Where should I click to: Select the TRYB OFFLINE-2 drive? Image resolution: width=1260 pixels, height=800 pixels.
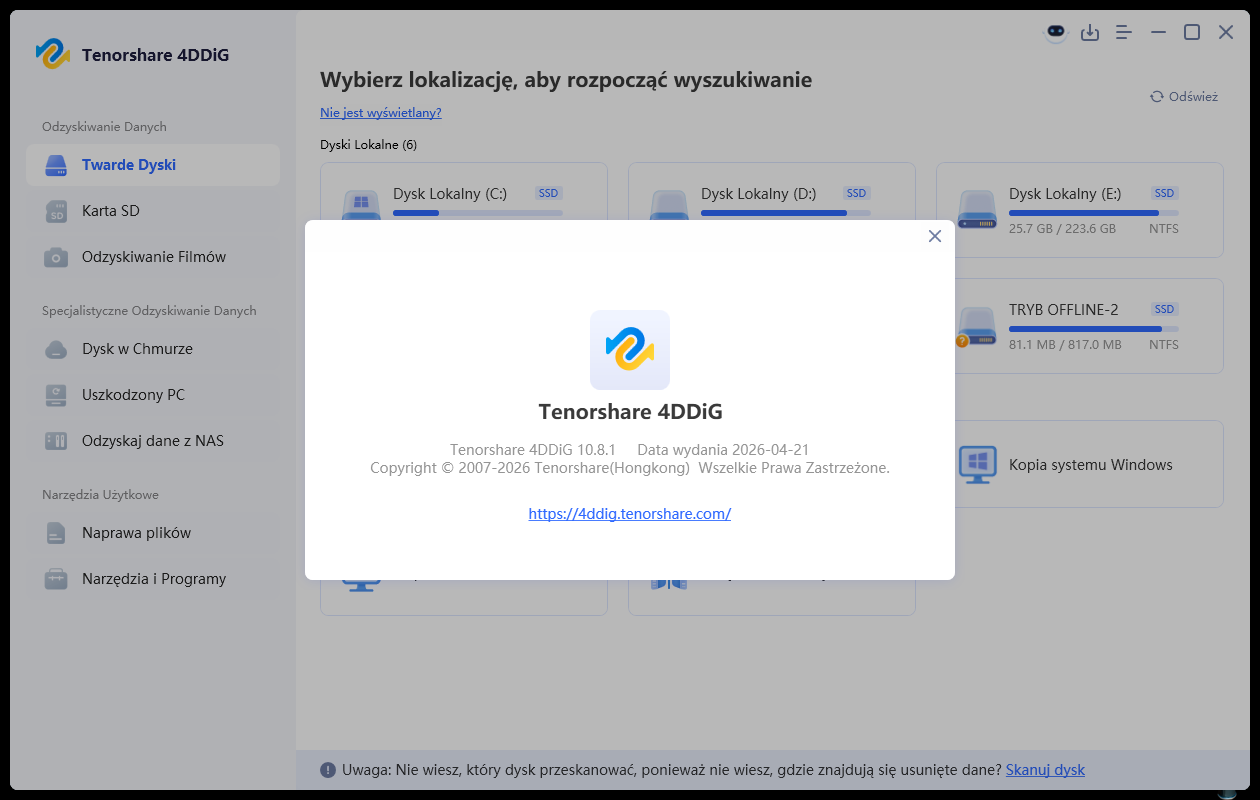tap(1080, 326)
